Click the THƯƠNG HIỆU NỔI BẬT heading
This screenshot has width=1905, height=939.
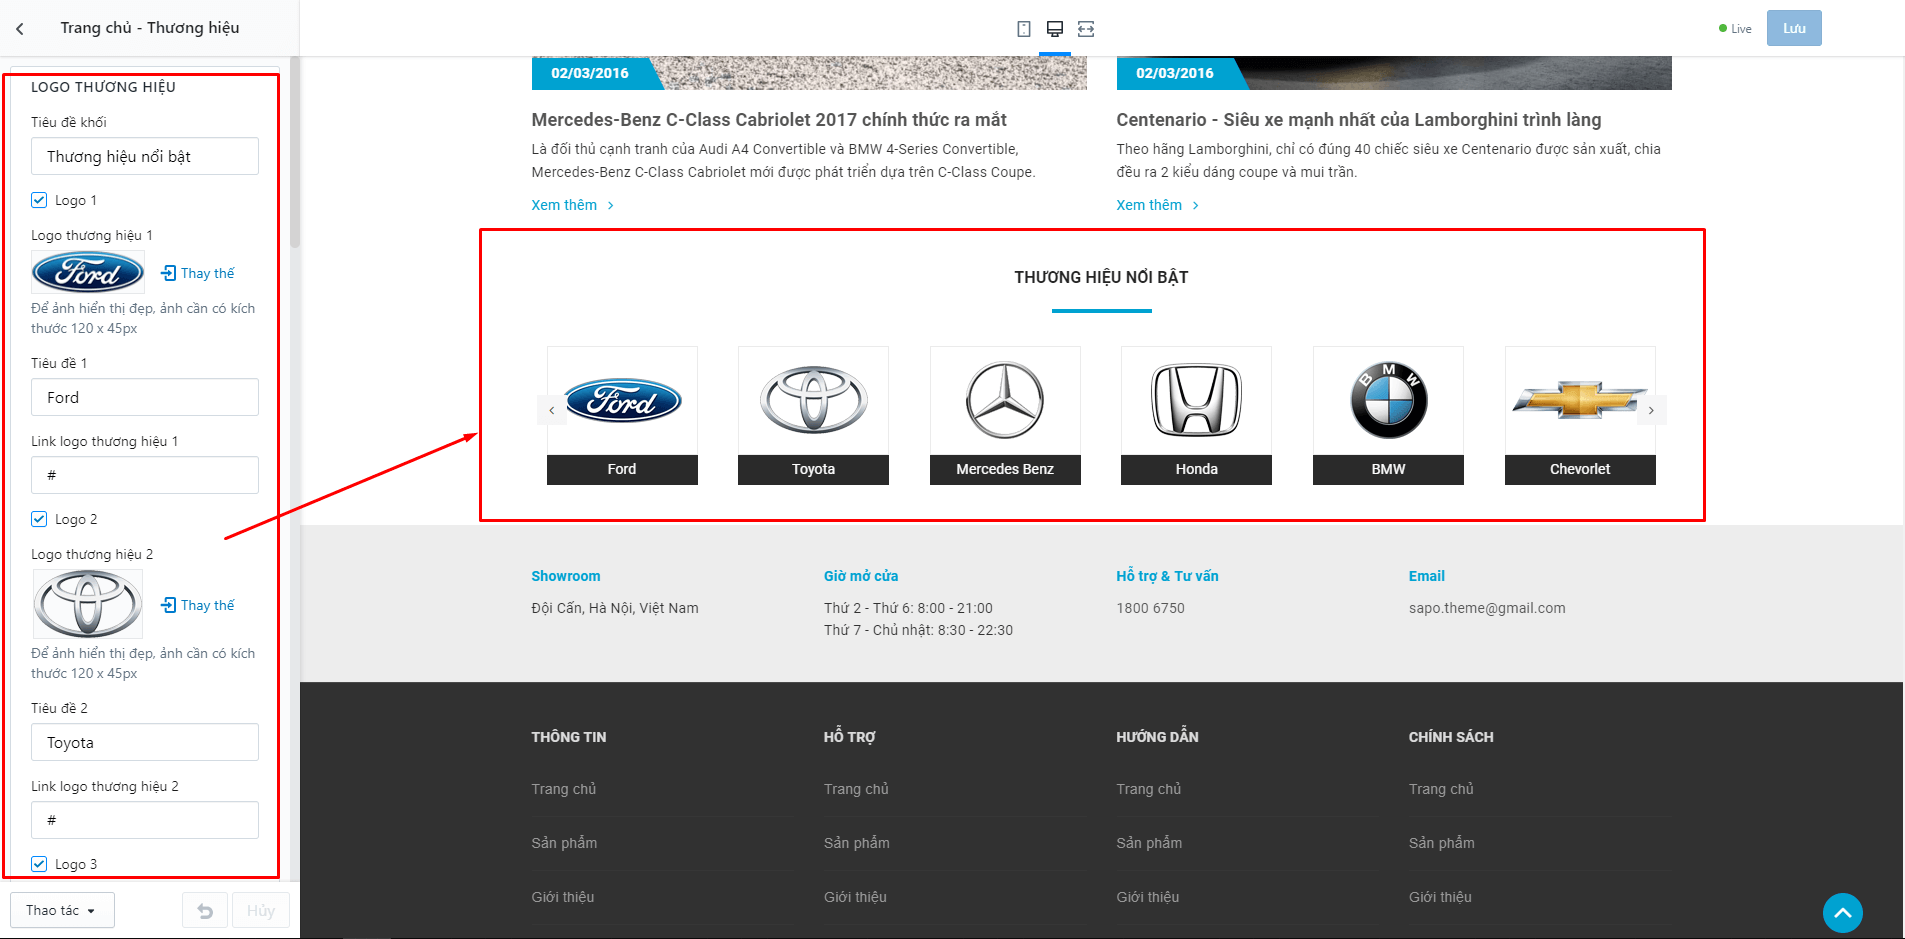point(1101,277)
